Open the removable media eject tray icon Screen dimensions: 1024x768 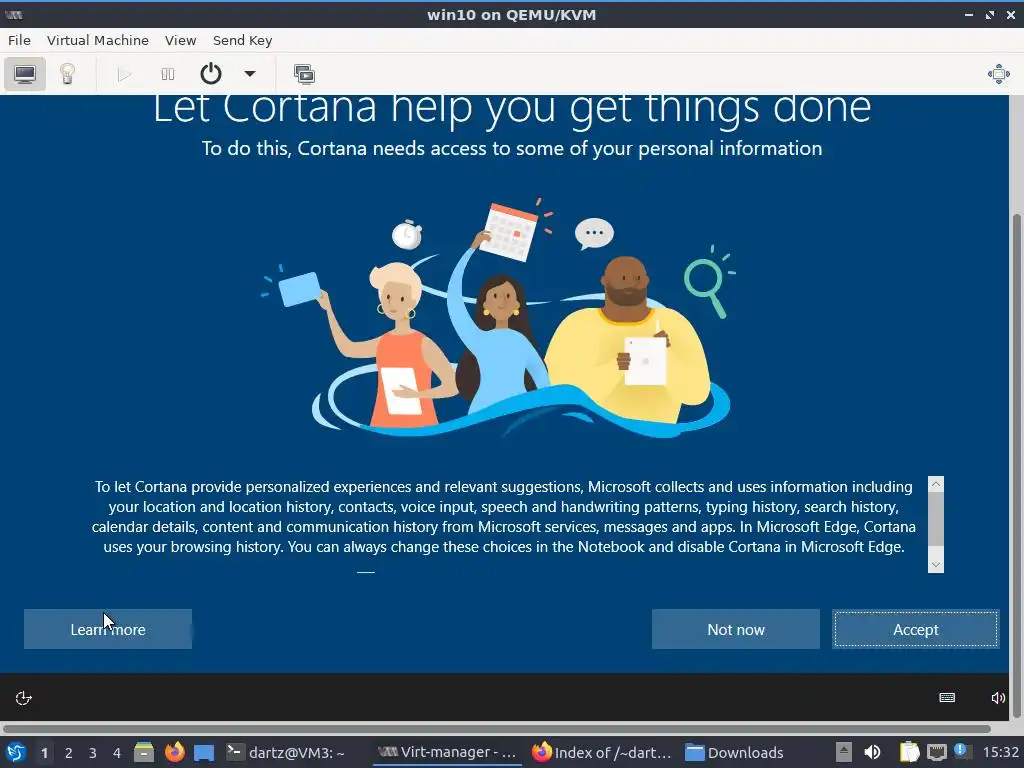pyautogui.click(x=844, y=752)
